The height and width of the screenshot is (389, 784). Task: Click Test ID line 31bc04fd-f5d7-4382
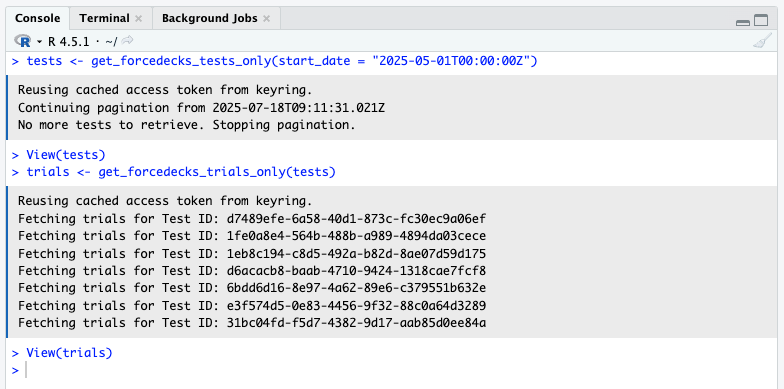pyautogui.click(x=252, y=323)
